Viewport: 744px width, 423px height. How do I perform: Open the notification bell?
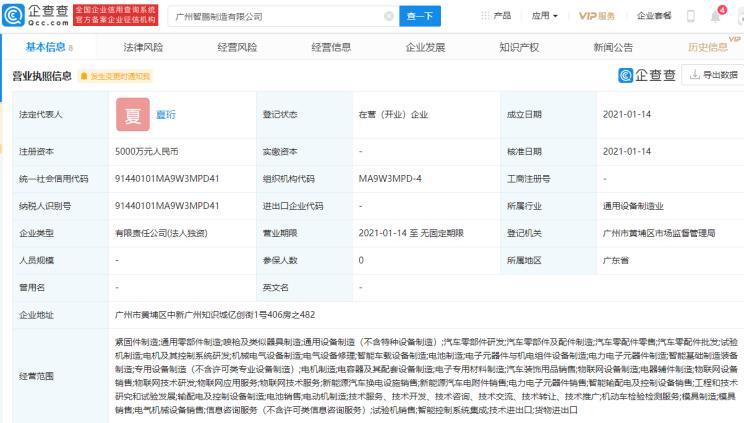coord(715,17)
